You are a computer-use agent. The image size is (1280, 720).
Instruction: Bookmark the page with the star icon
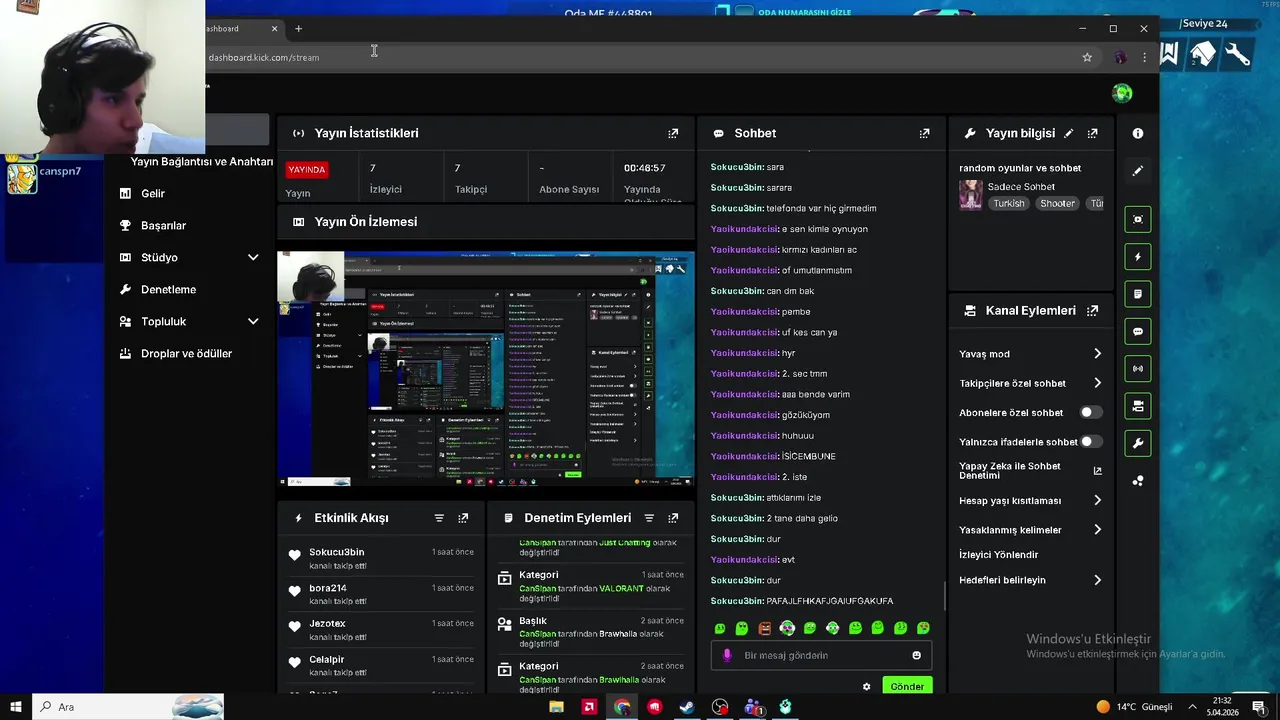pyautogui.click(x=1087, y=57)
